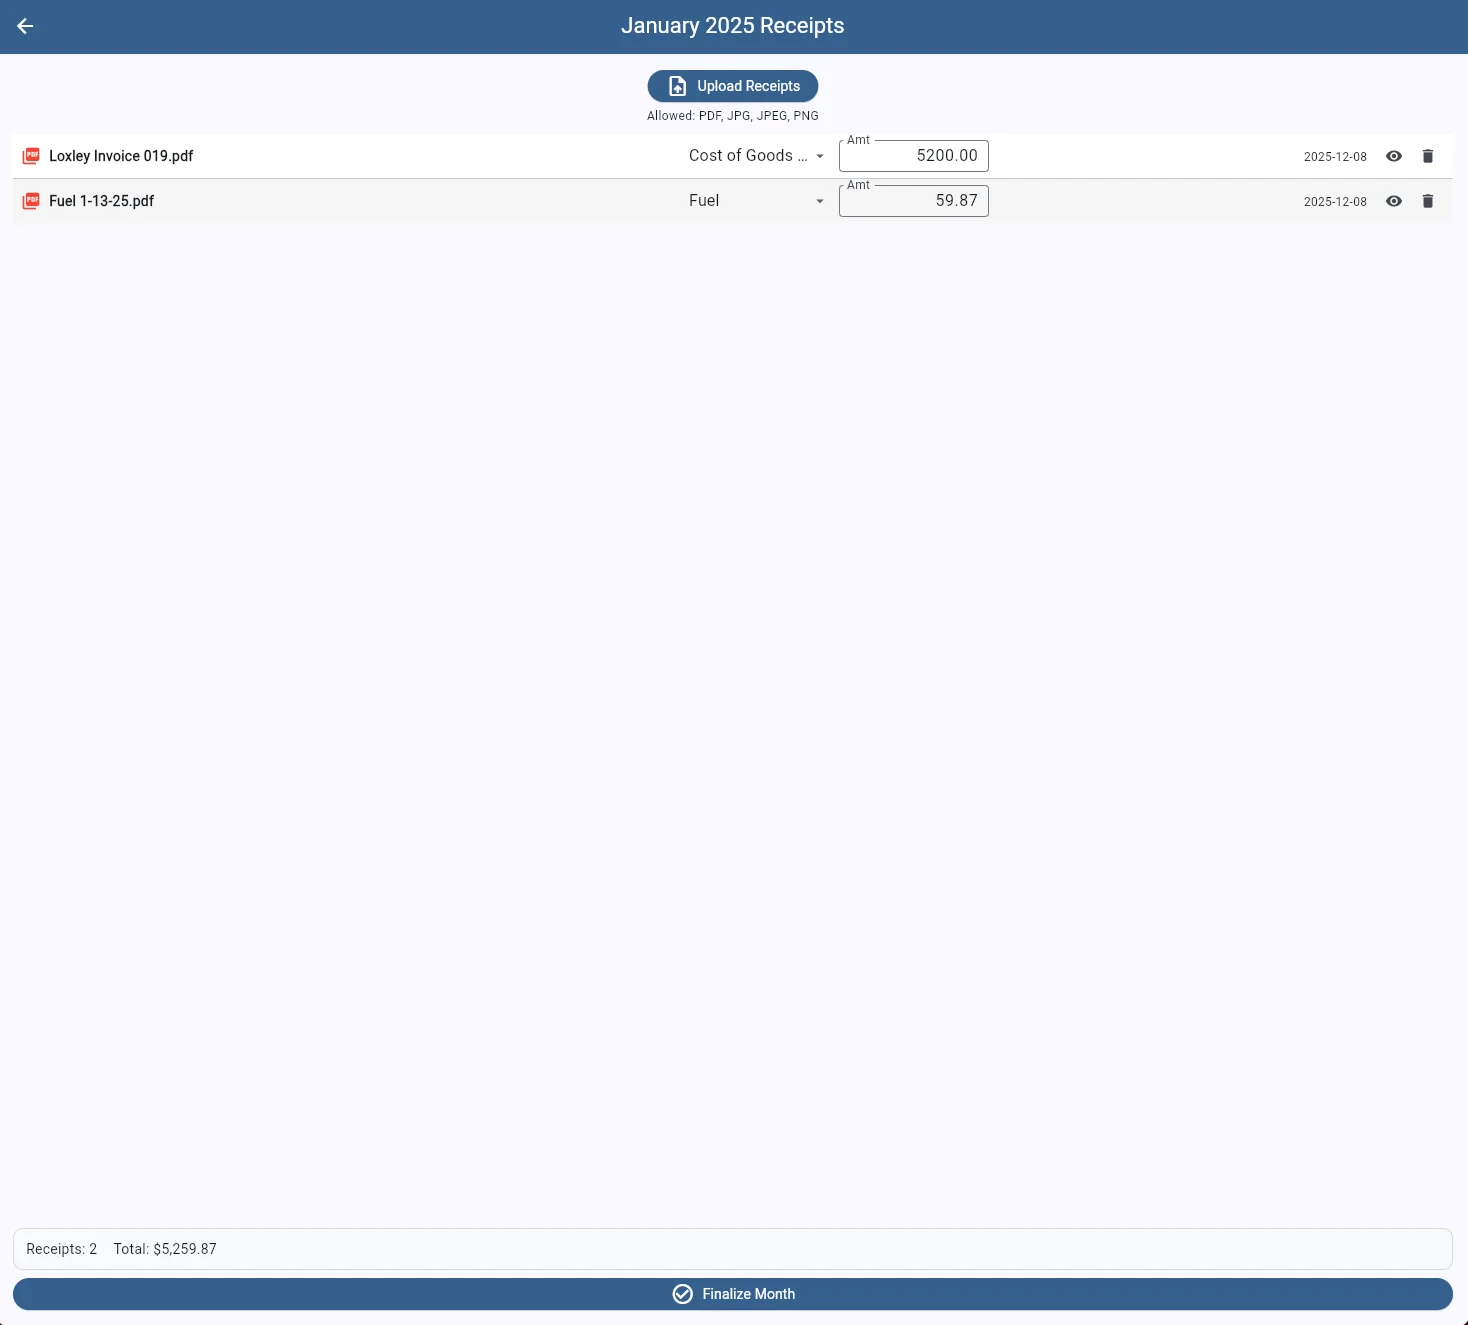Click the back arrow in the header
Viewport: 1468px width, 1325px height.
(25, 26)
